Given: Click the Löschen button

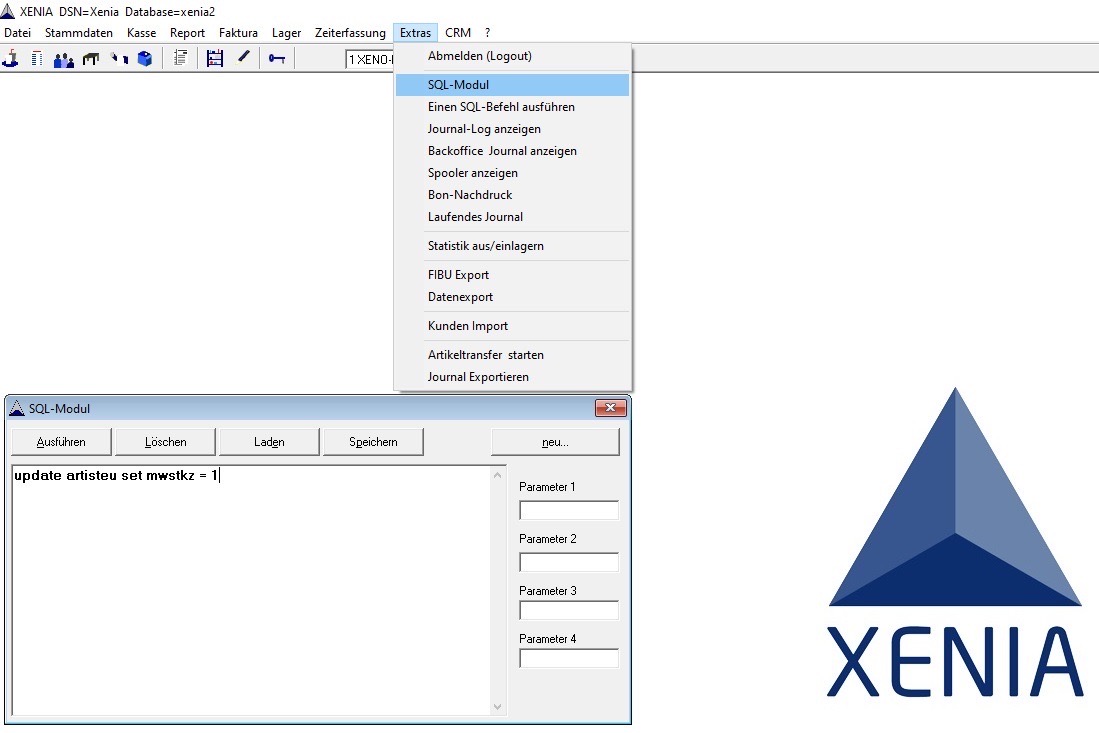Looking at the screenshot, I should [165, 442].
